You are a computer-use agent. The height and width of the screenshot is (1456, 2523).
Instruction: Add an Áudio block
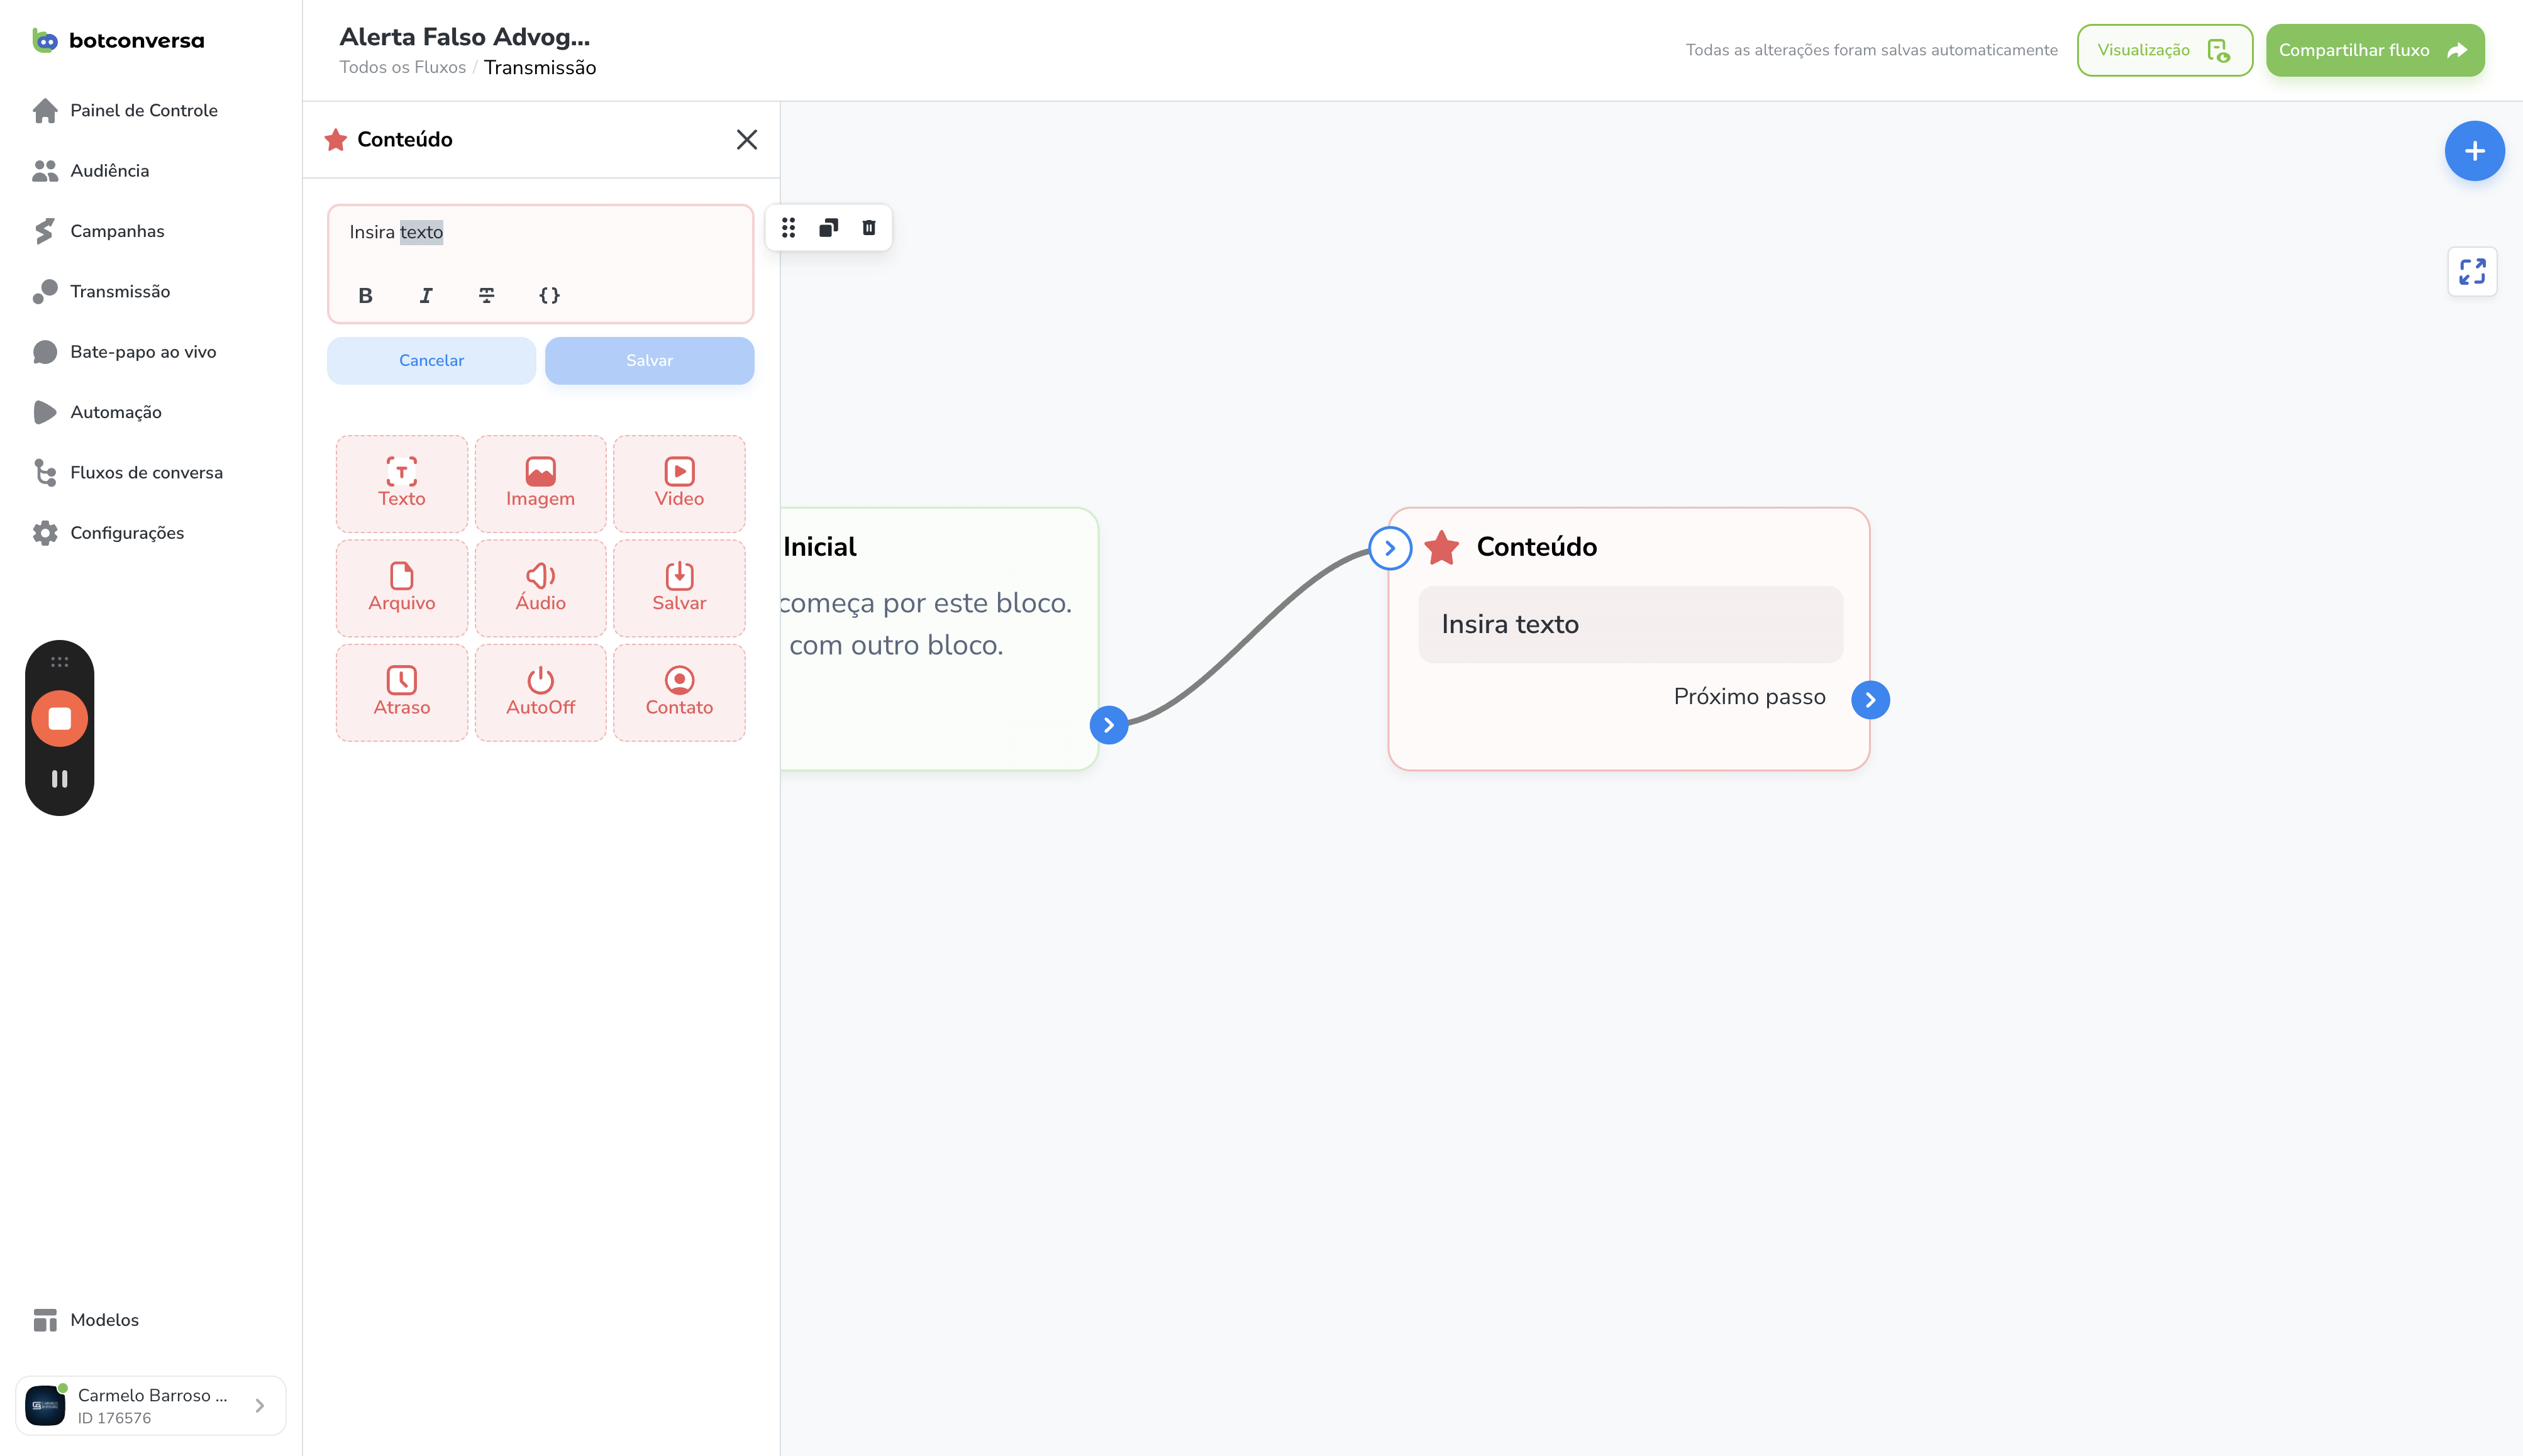pos(540,588)
